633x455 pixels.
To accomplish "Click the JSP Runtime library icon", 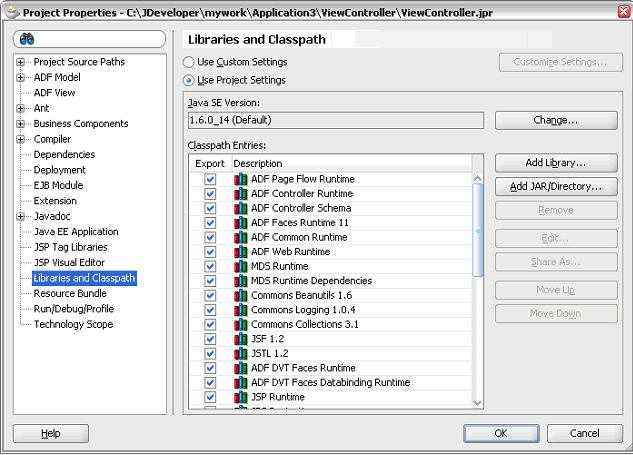I will 240,397.
